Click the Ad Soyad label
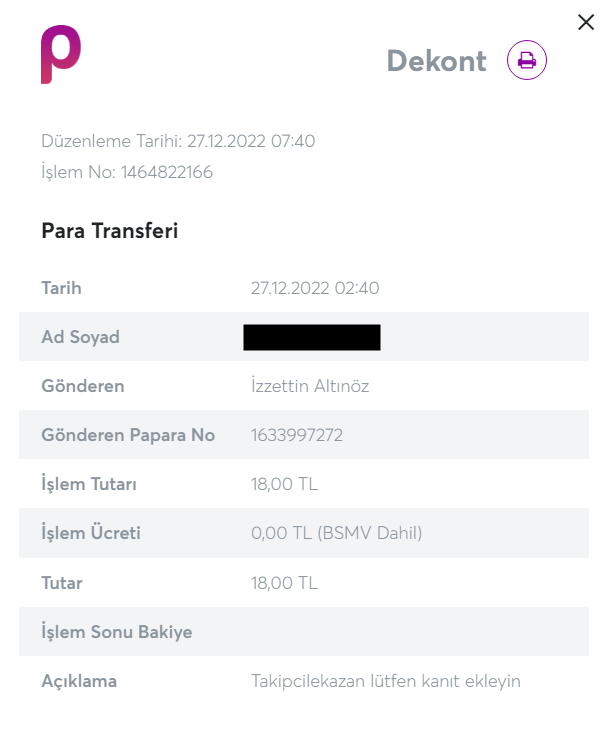This screenshot has width=606, height=736. [x=80, y=337]
